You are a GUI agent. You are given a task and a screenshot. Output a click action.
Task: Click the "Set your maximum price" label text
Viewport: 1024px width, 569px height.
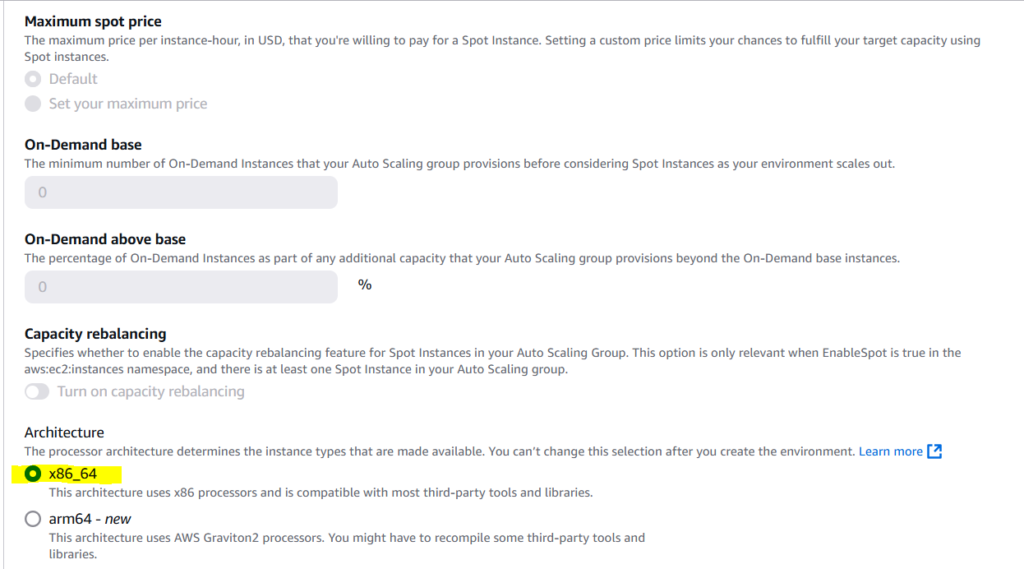tap(128, 104)
